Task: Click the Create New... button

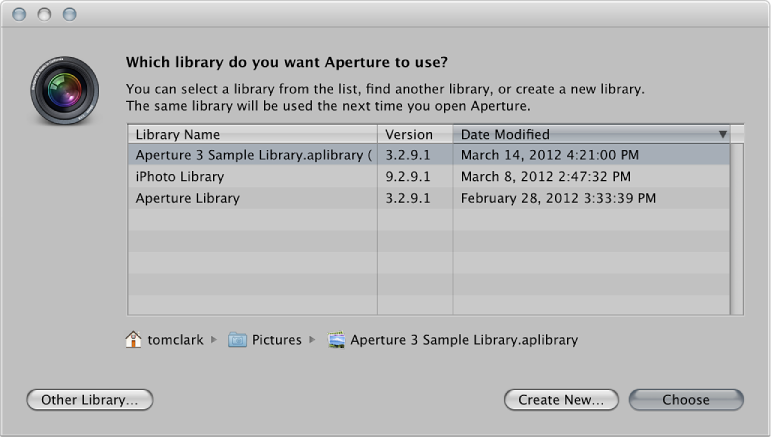Action: [x=561, y=400]
